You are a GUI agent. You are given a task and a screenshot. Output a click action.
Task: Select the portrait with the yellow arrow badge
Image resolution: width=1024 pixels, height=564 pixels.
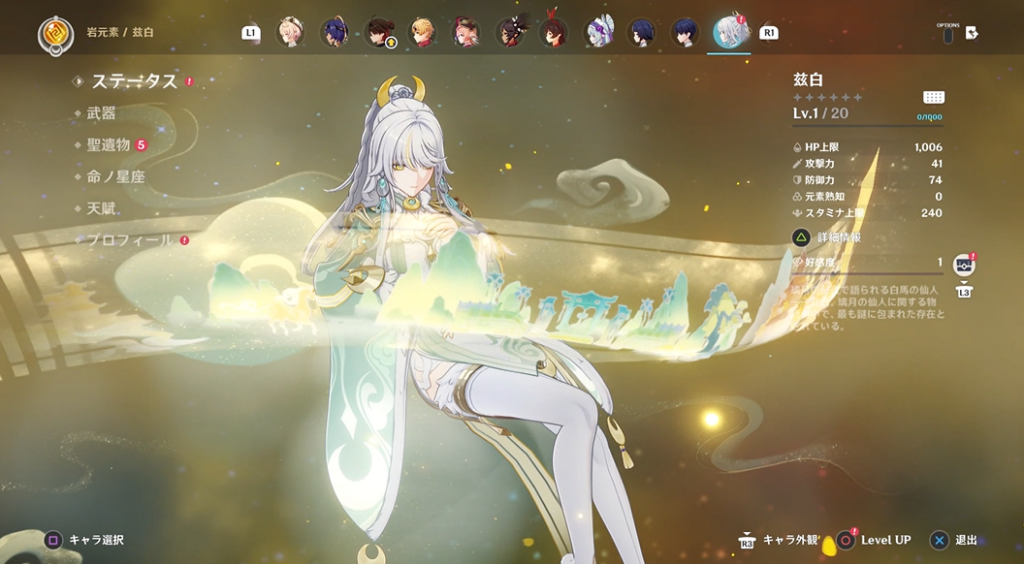pos(379,33)
